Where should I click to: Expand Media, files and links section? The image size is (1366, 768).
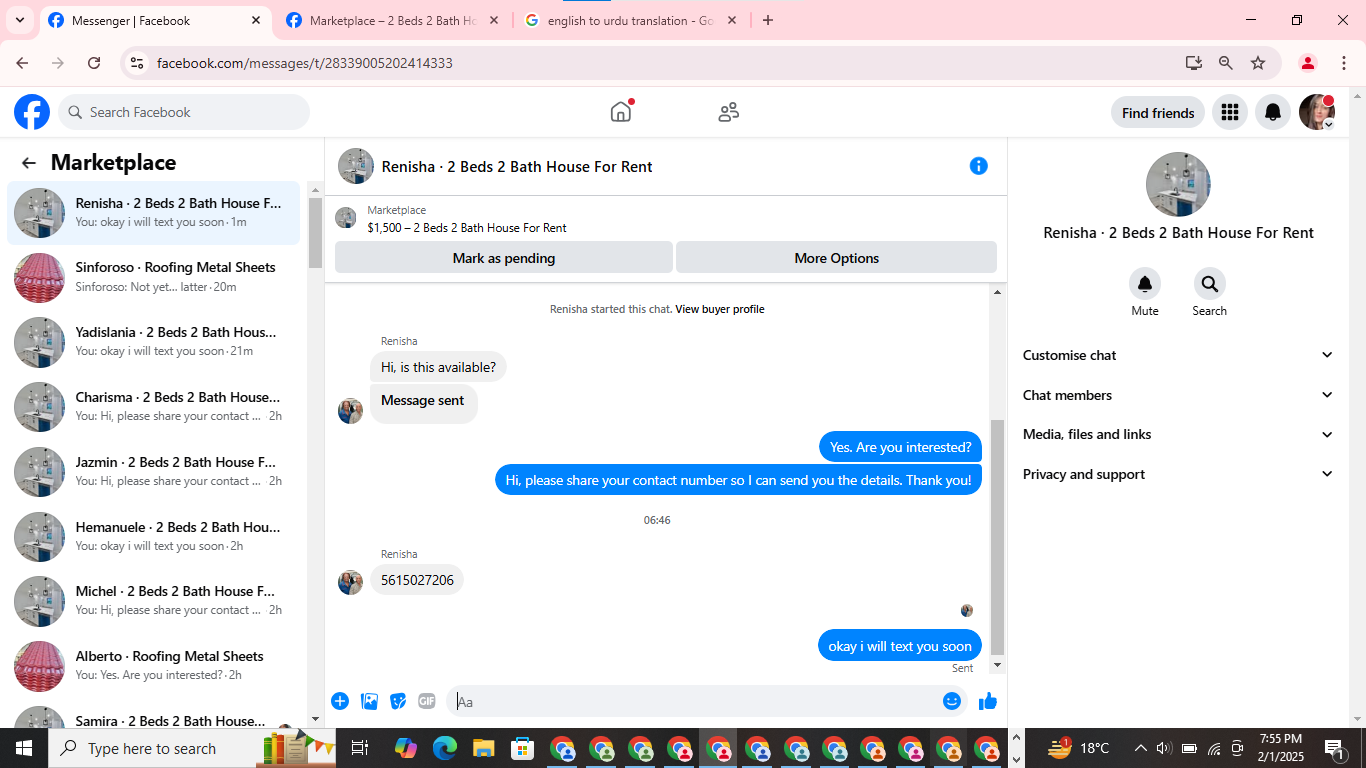1178,434
